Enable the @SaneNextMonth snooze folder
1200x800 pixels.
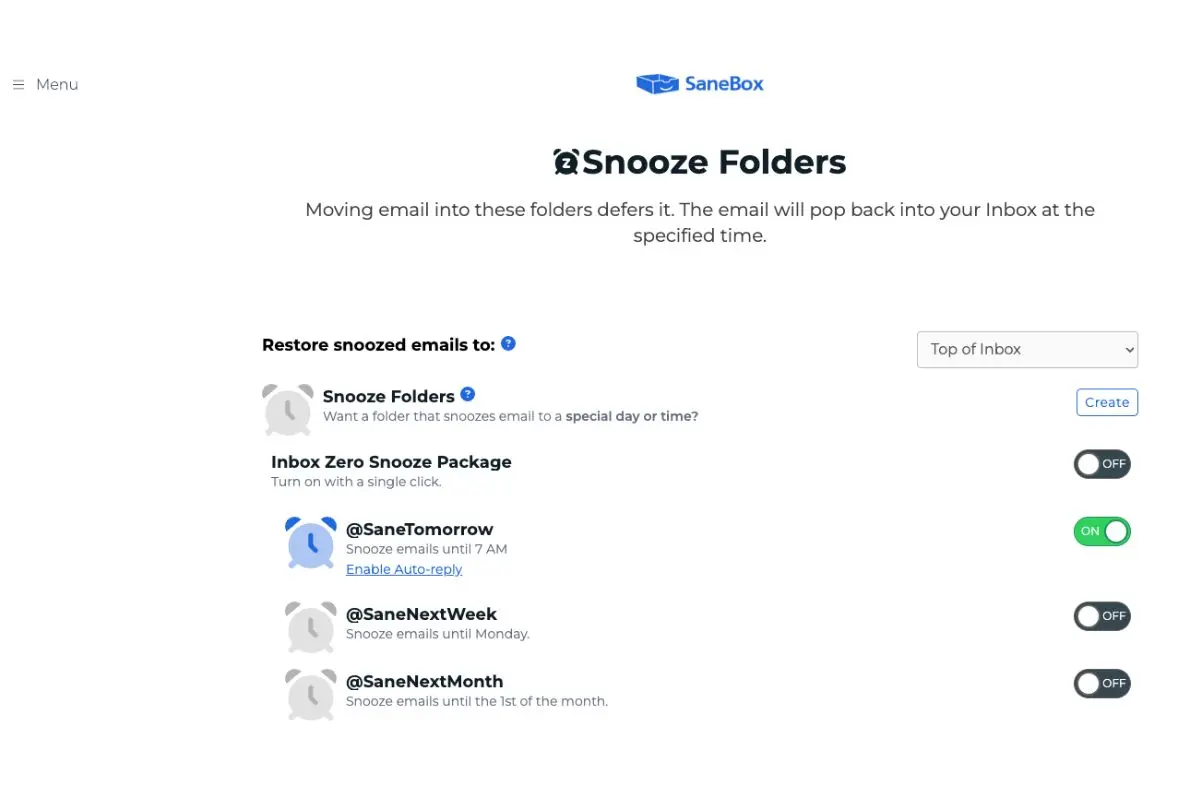tap(1102, 683)
